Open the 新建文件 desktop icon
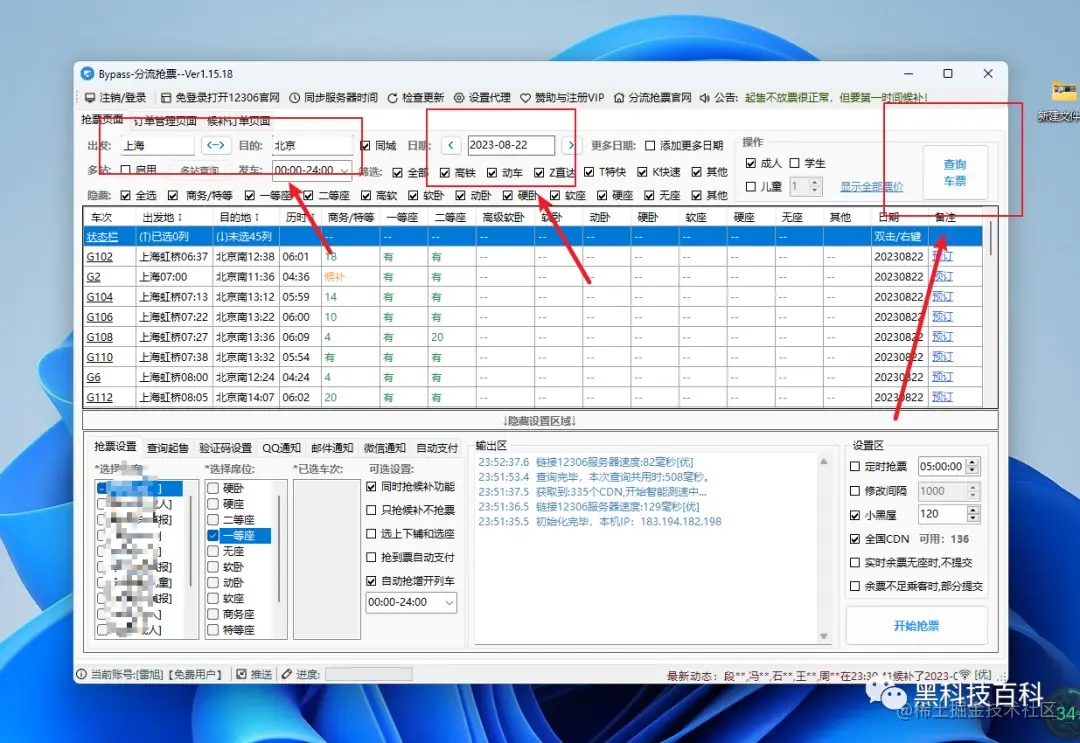Screen dimensions: 1080x743 click(x=1063, y=102)
